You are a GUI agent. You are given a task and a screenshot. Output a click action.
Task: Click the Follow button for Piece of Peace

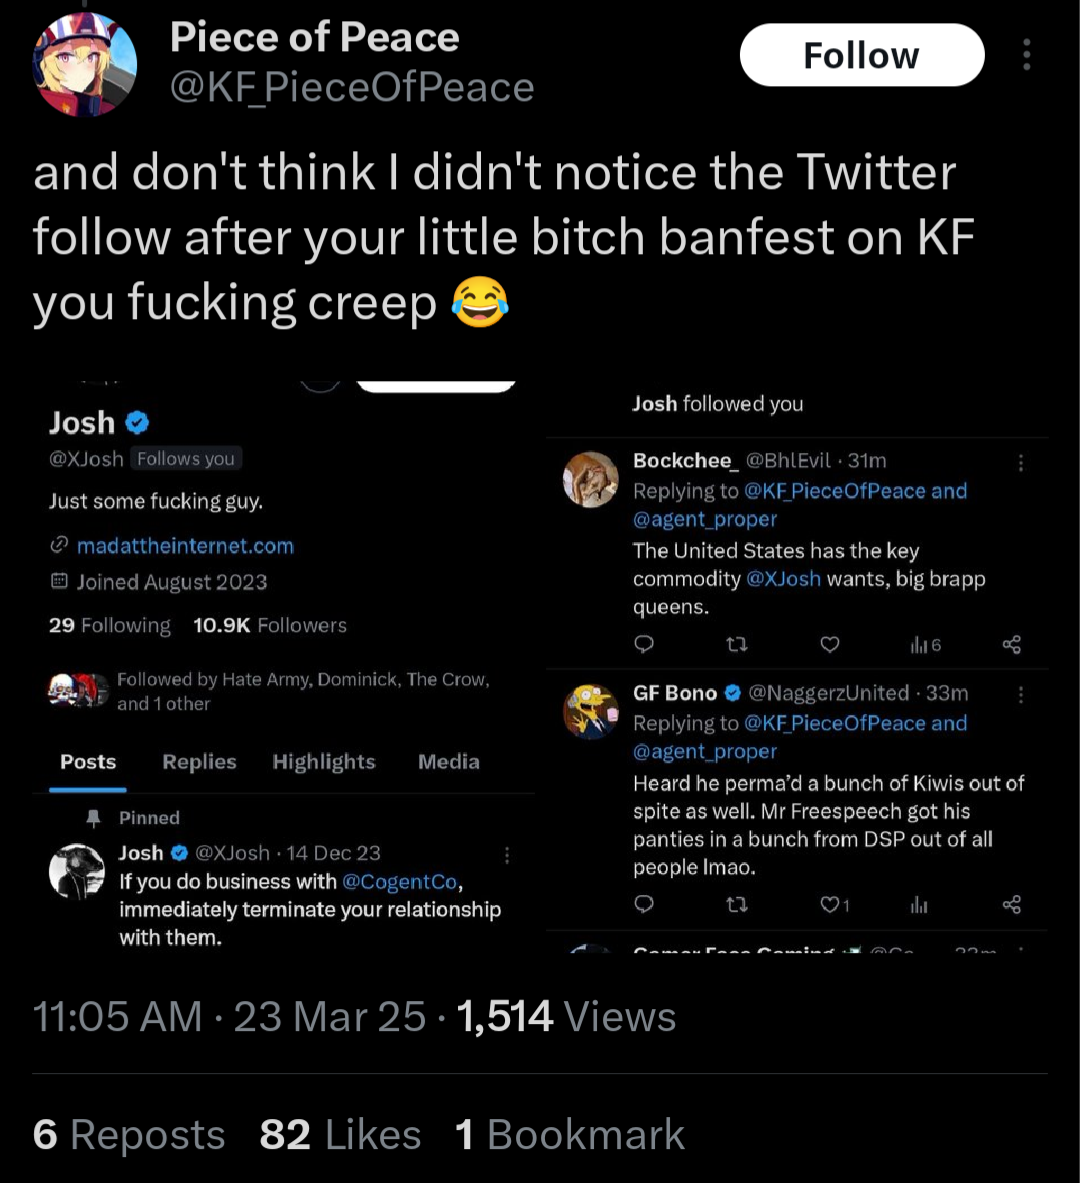click(862, 55)
